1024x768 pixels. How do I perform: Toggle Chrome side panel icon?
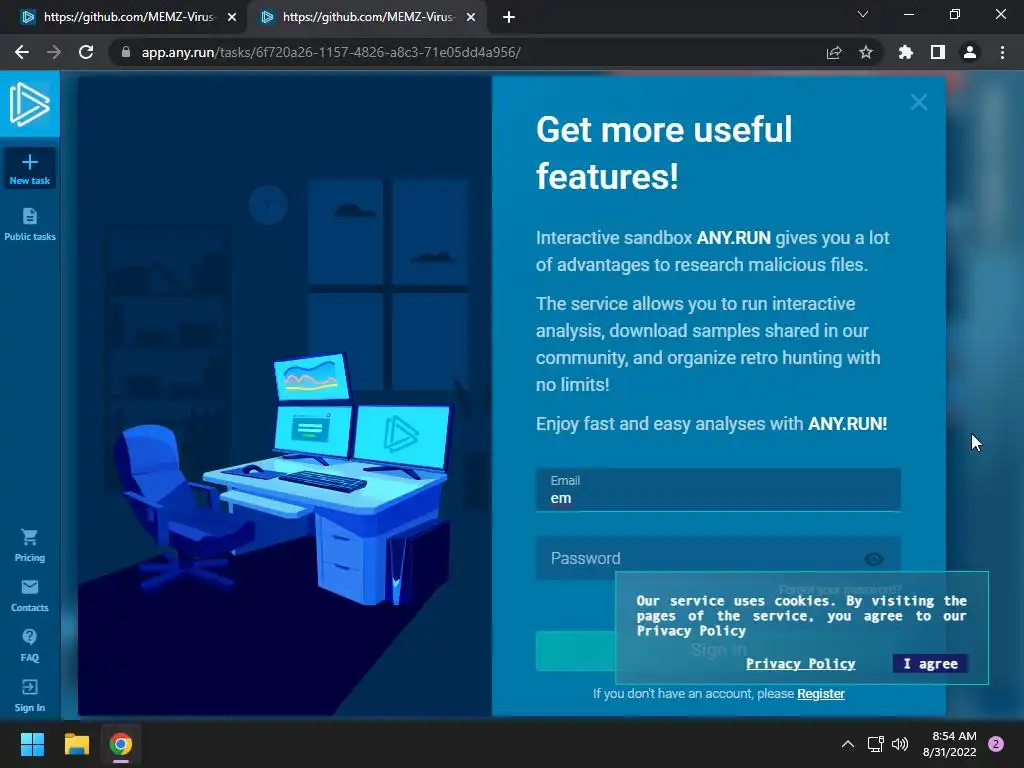pos(938,52)
